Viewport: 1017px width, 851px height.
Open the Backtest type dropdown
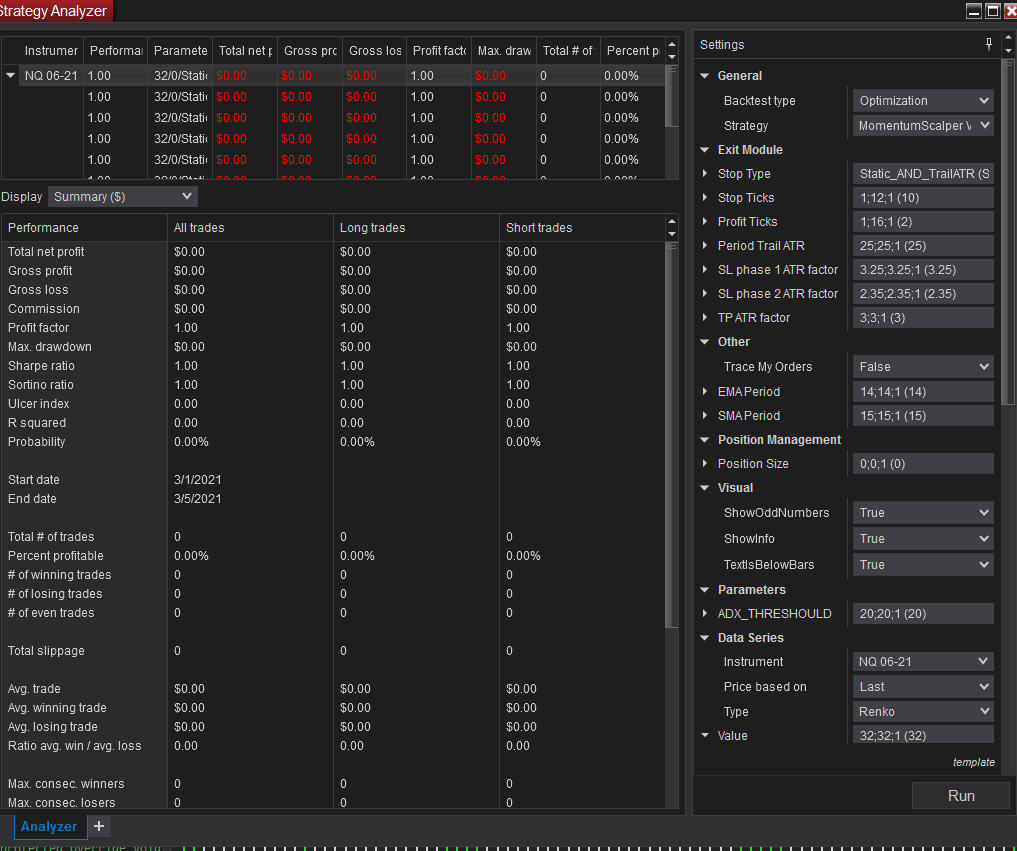[x=923, y=101]
